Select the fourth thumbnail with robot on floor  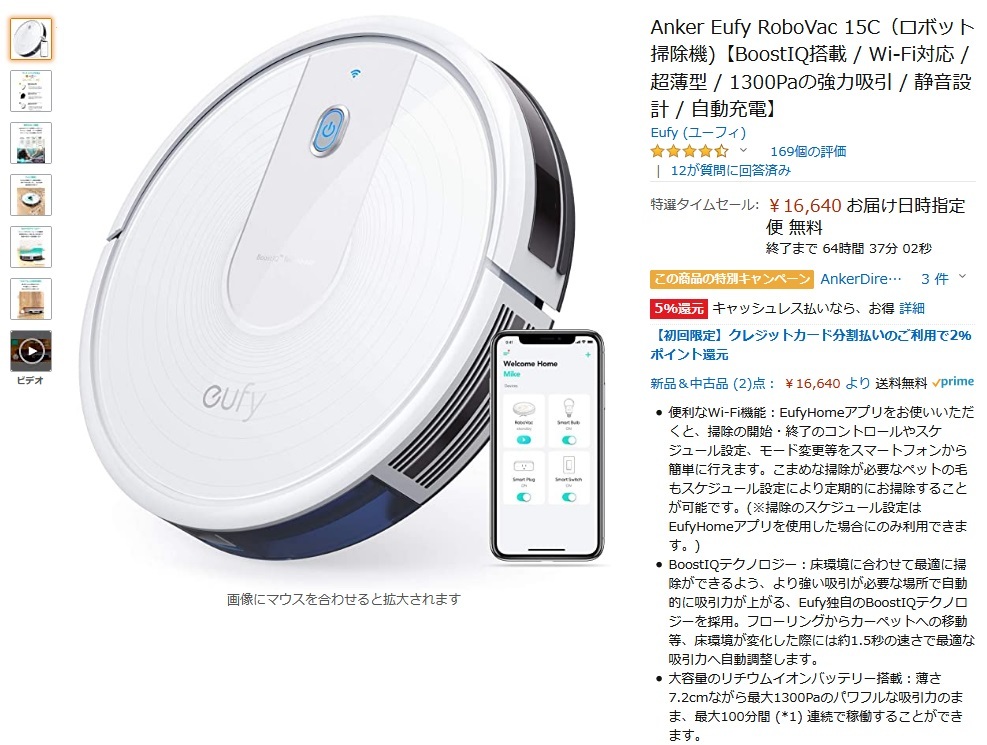pos(31,195)
